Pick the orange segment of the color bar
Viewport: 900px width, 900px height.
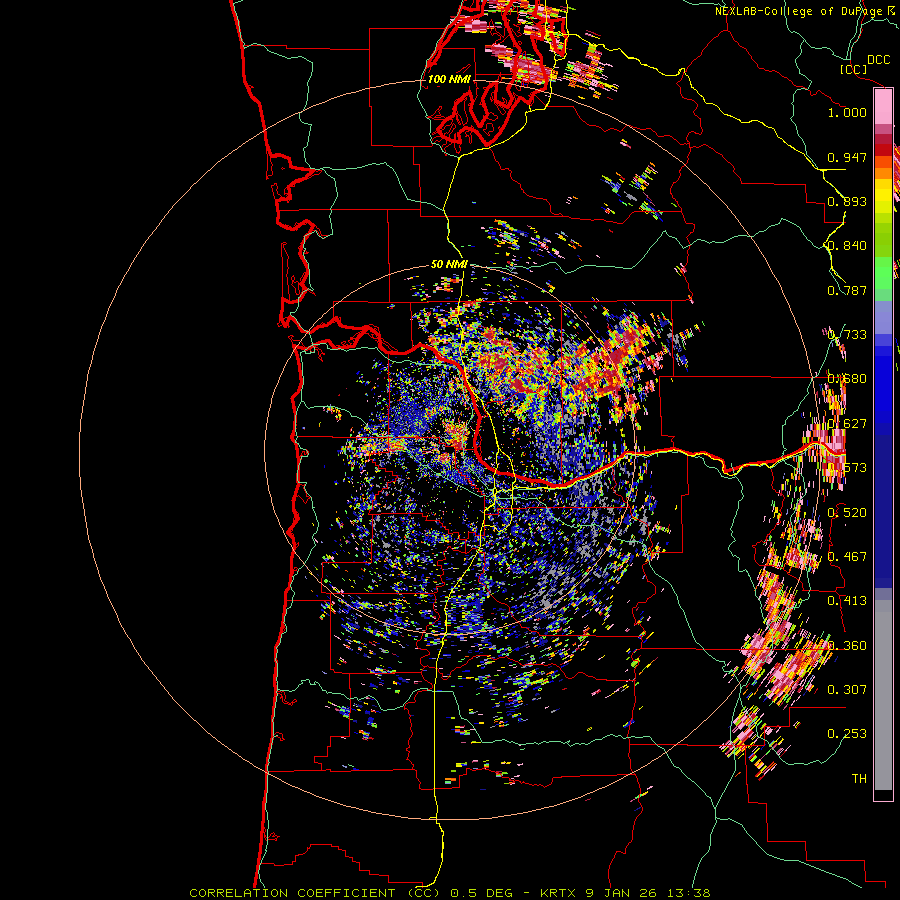click(x=883, y=168)
